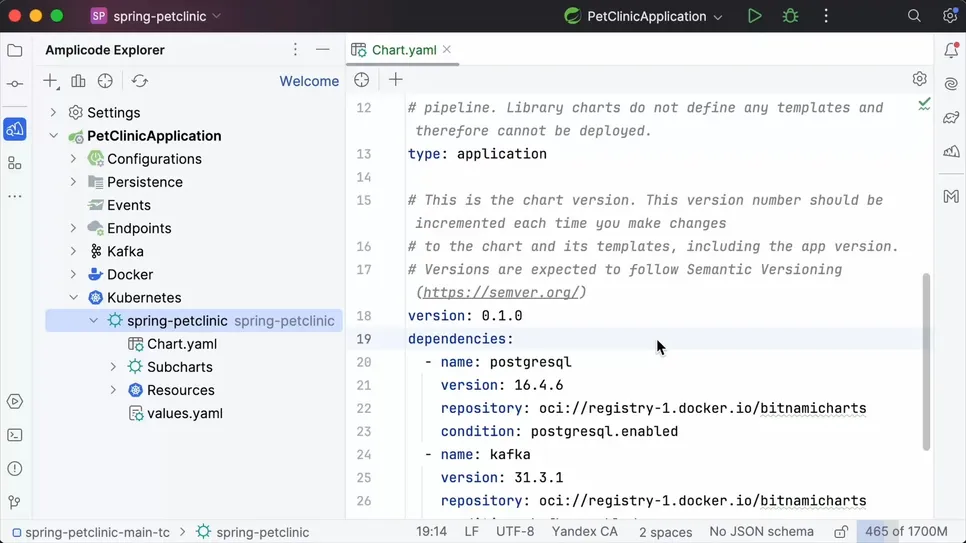
Task: Click the editor plus icon under Chart.yaml tab
Action: coord(396,80)
